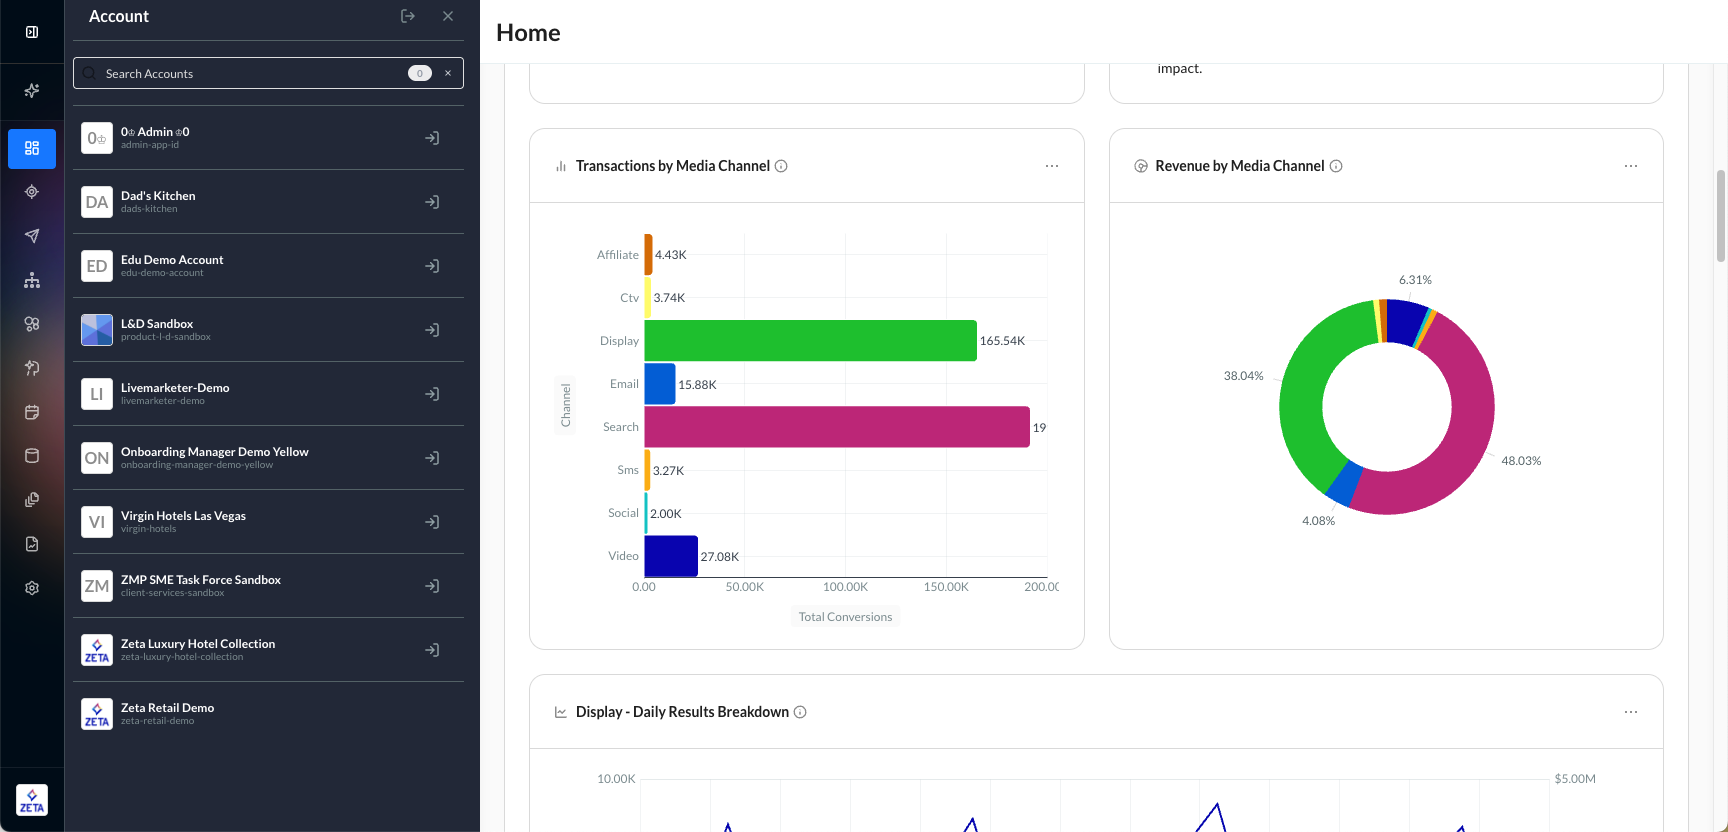
Task: Open the hierarchy tree icon in sidebar
Action: (x=32, y=280)
